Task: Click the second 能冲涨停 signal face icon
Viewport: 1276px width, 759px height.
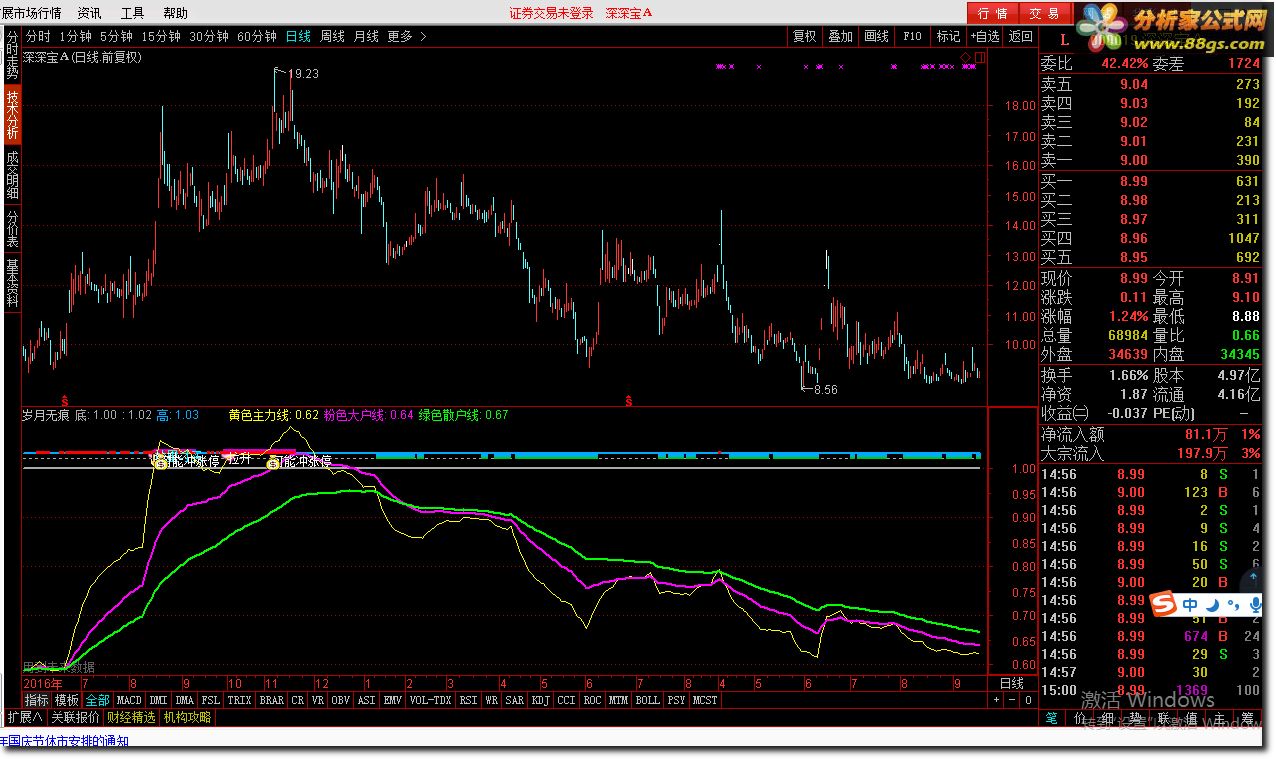Action: [x=271, y=462]
